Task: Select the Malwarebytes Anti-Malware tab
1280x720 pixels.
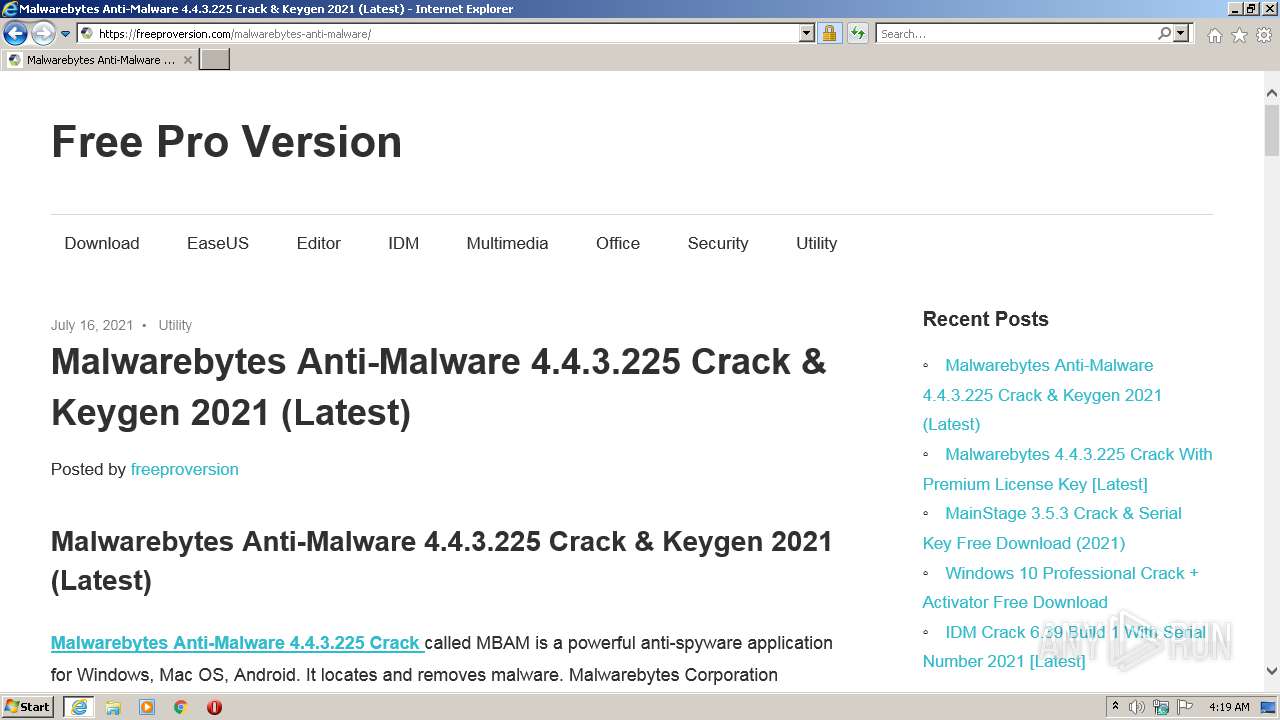Action: pyautogui.click(x=100, y=60)
